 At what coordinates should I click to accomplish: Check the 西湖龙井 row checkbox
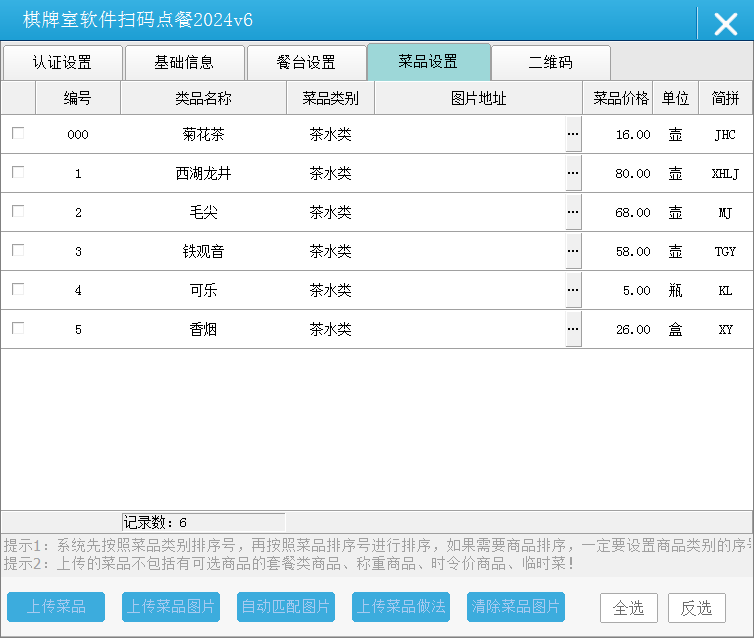[x=18, y=172]
